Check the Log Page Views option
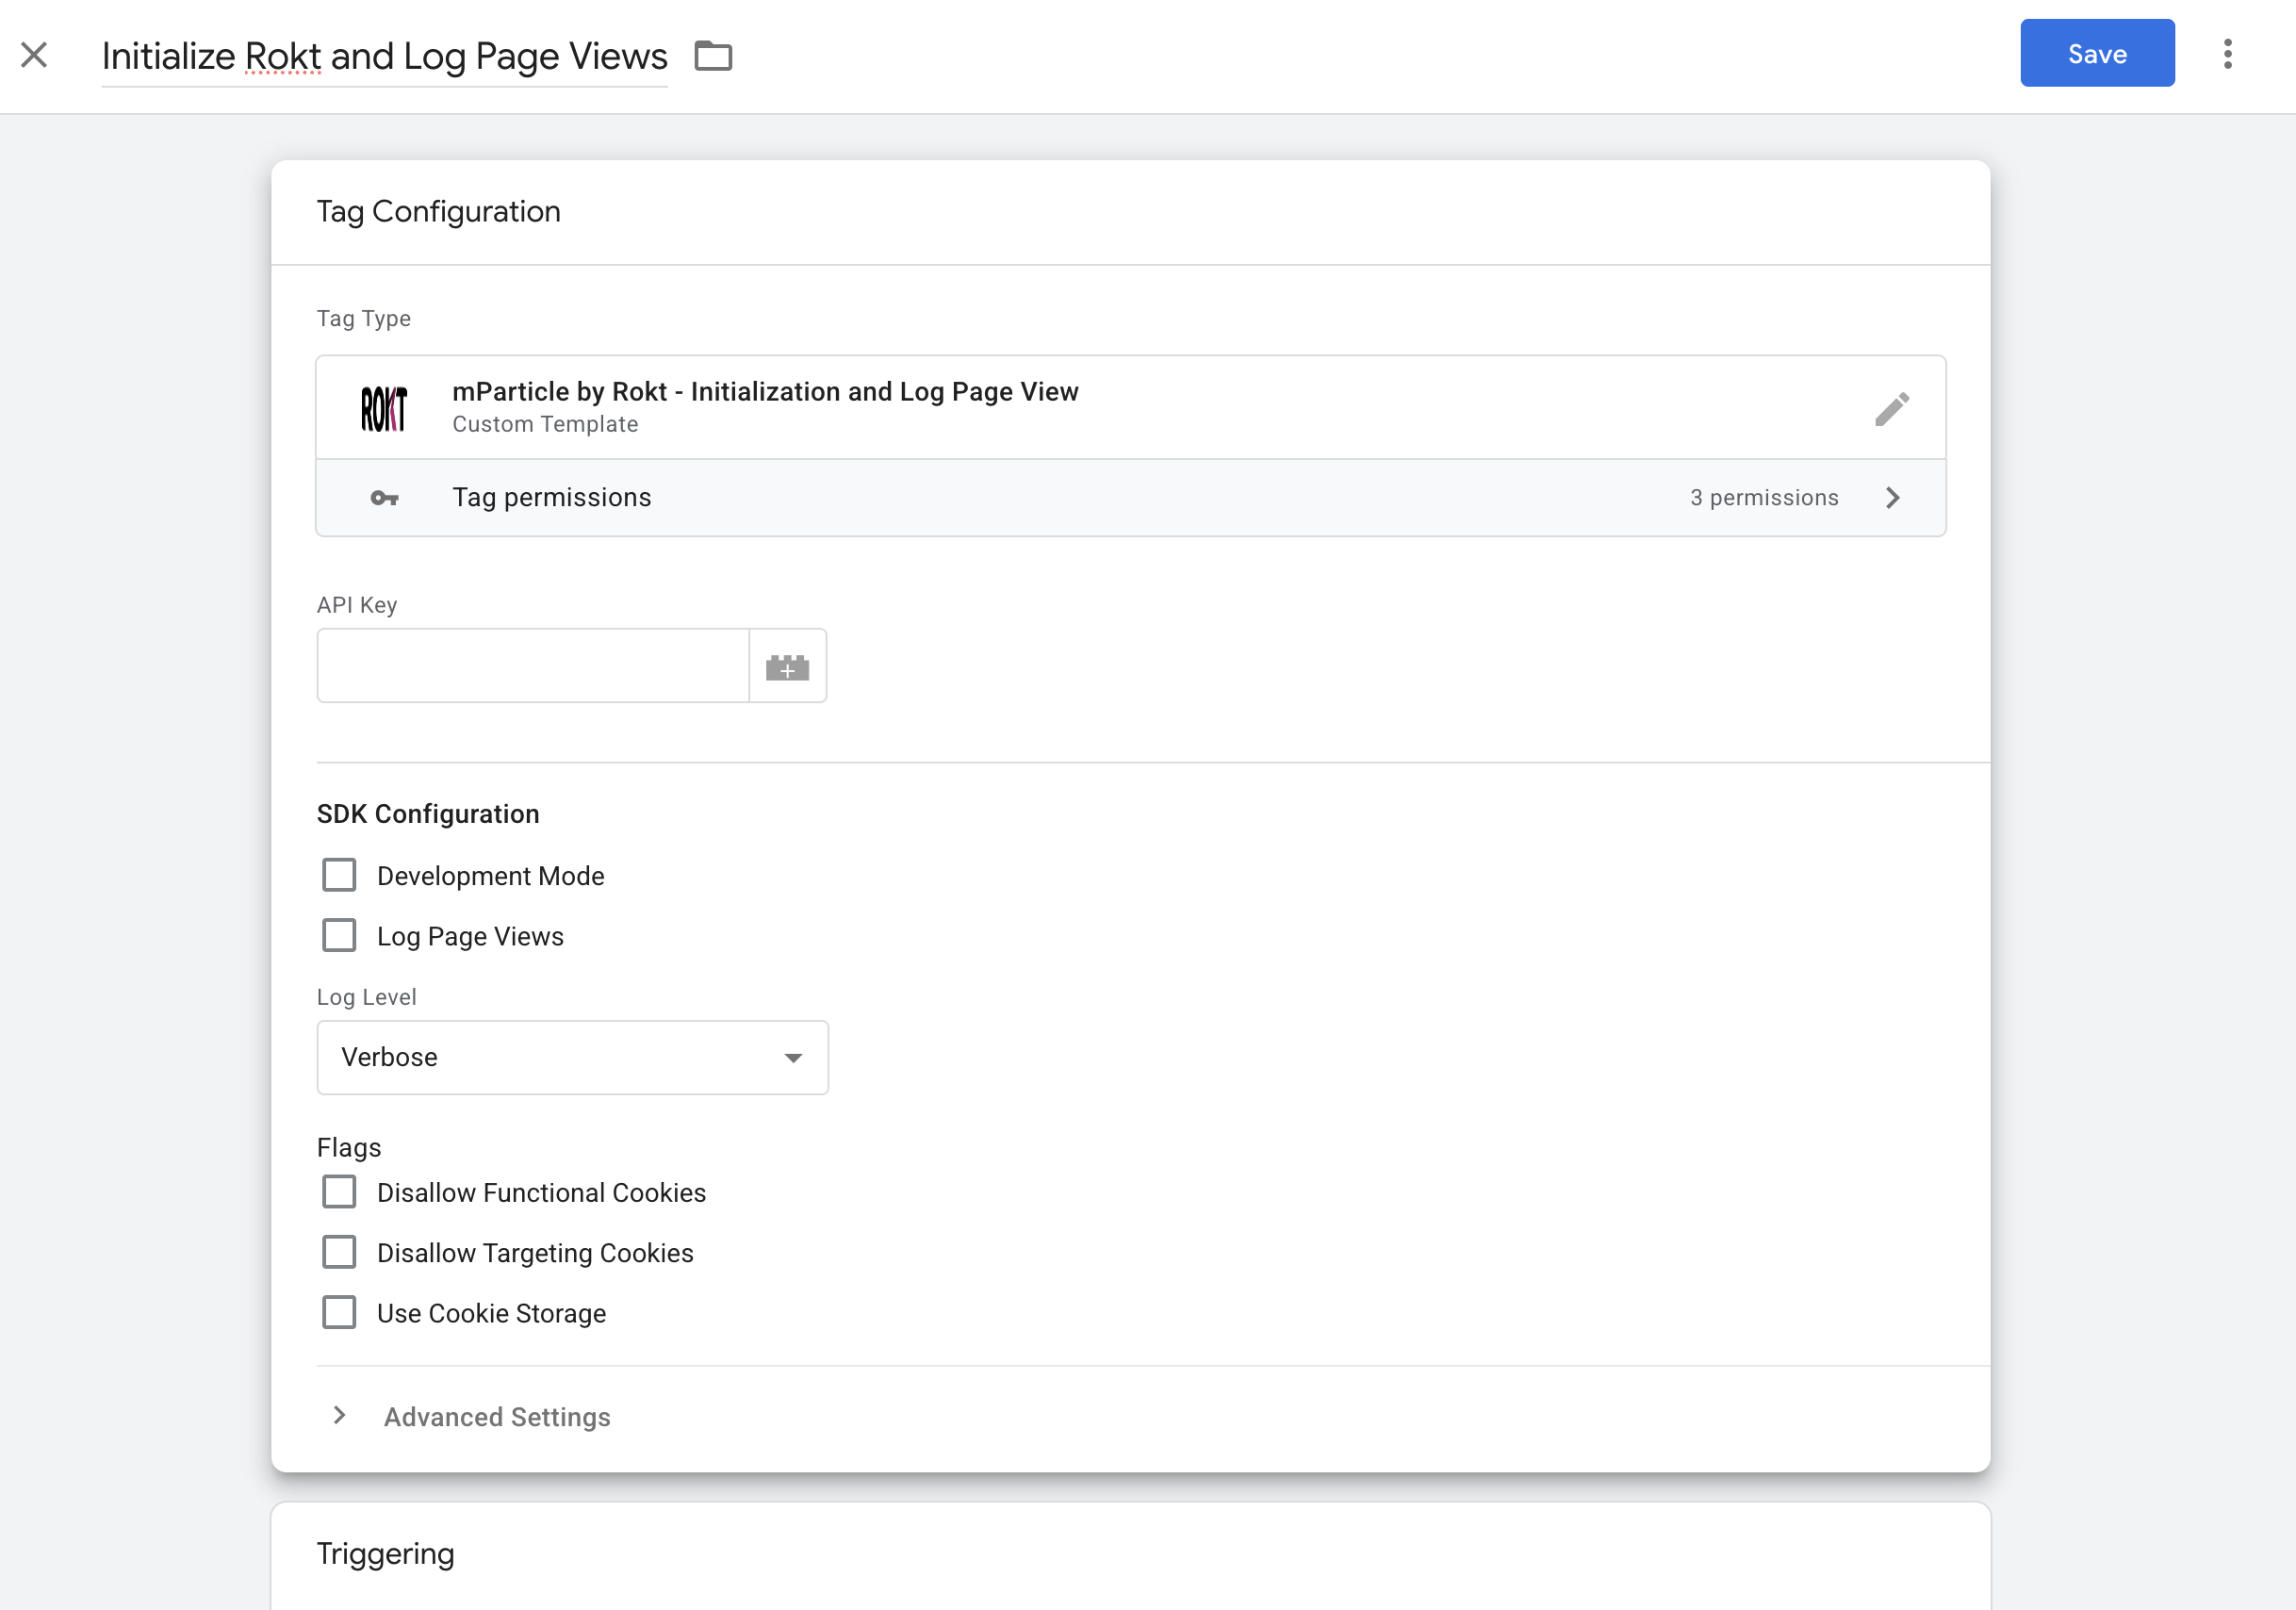2296x1610 pixels. click(x=339, y=935)
